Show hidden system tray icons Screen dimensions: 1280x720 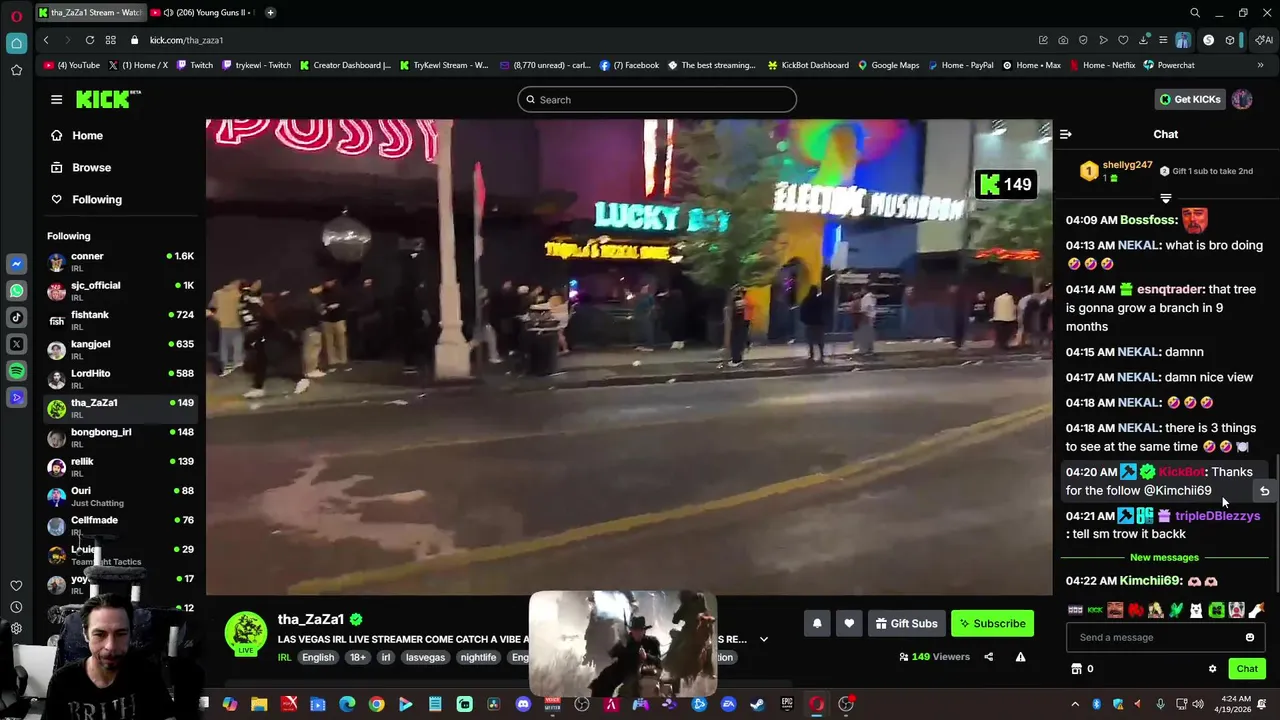tap(1075, 704)
